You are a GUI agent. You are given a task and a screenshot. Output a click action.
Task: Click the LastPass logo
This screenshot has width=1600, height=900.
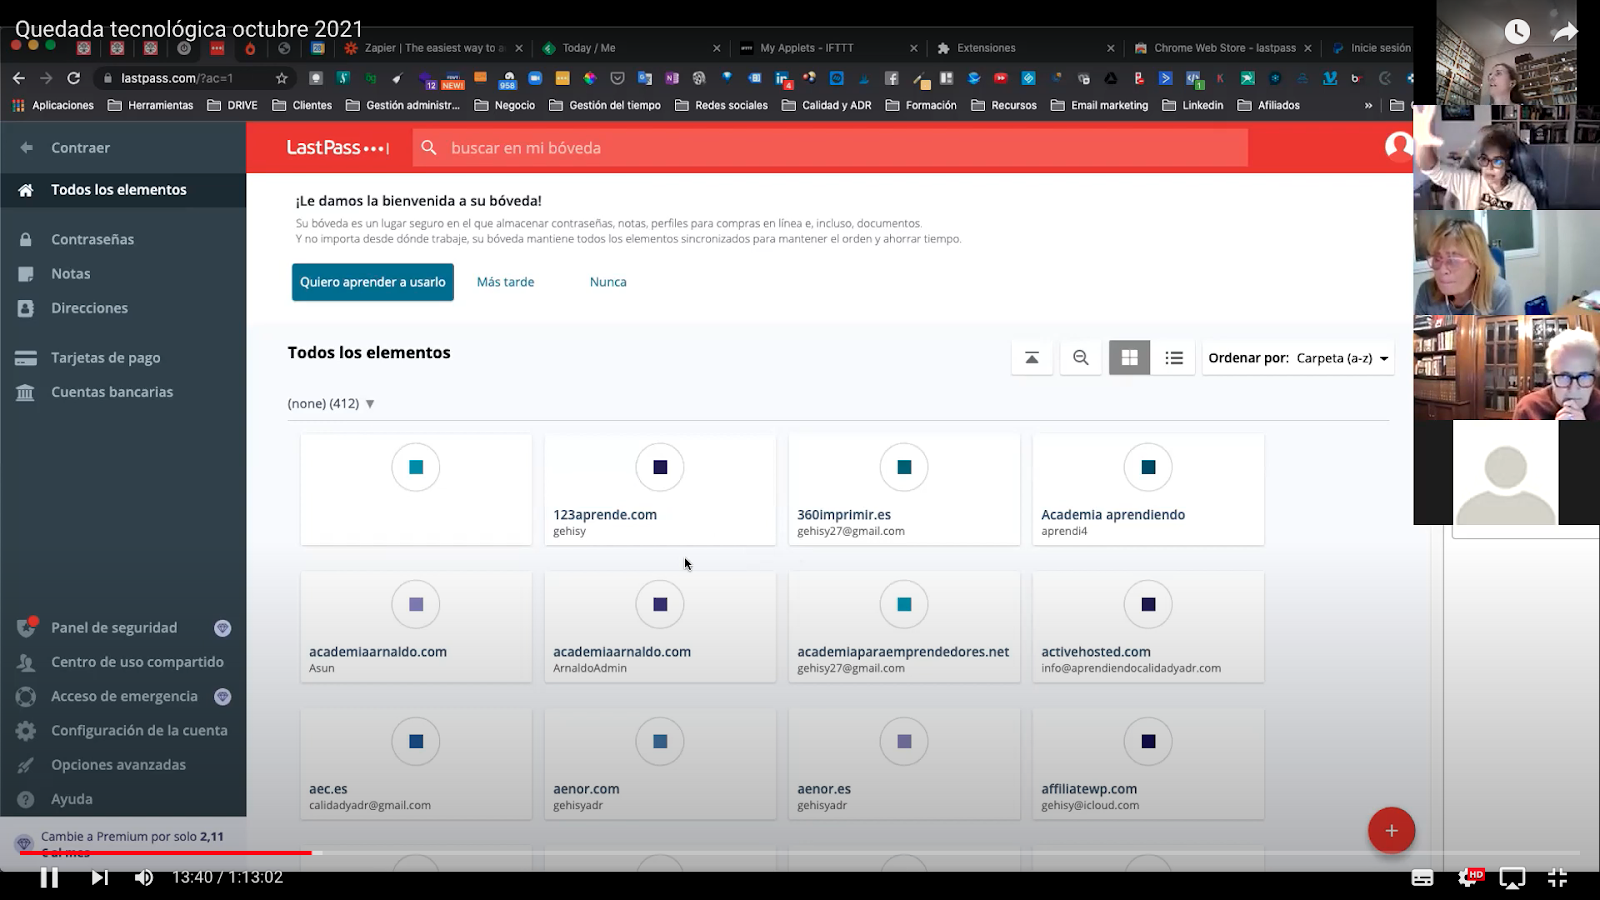coord(338,148)
